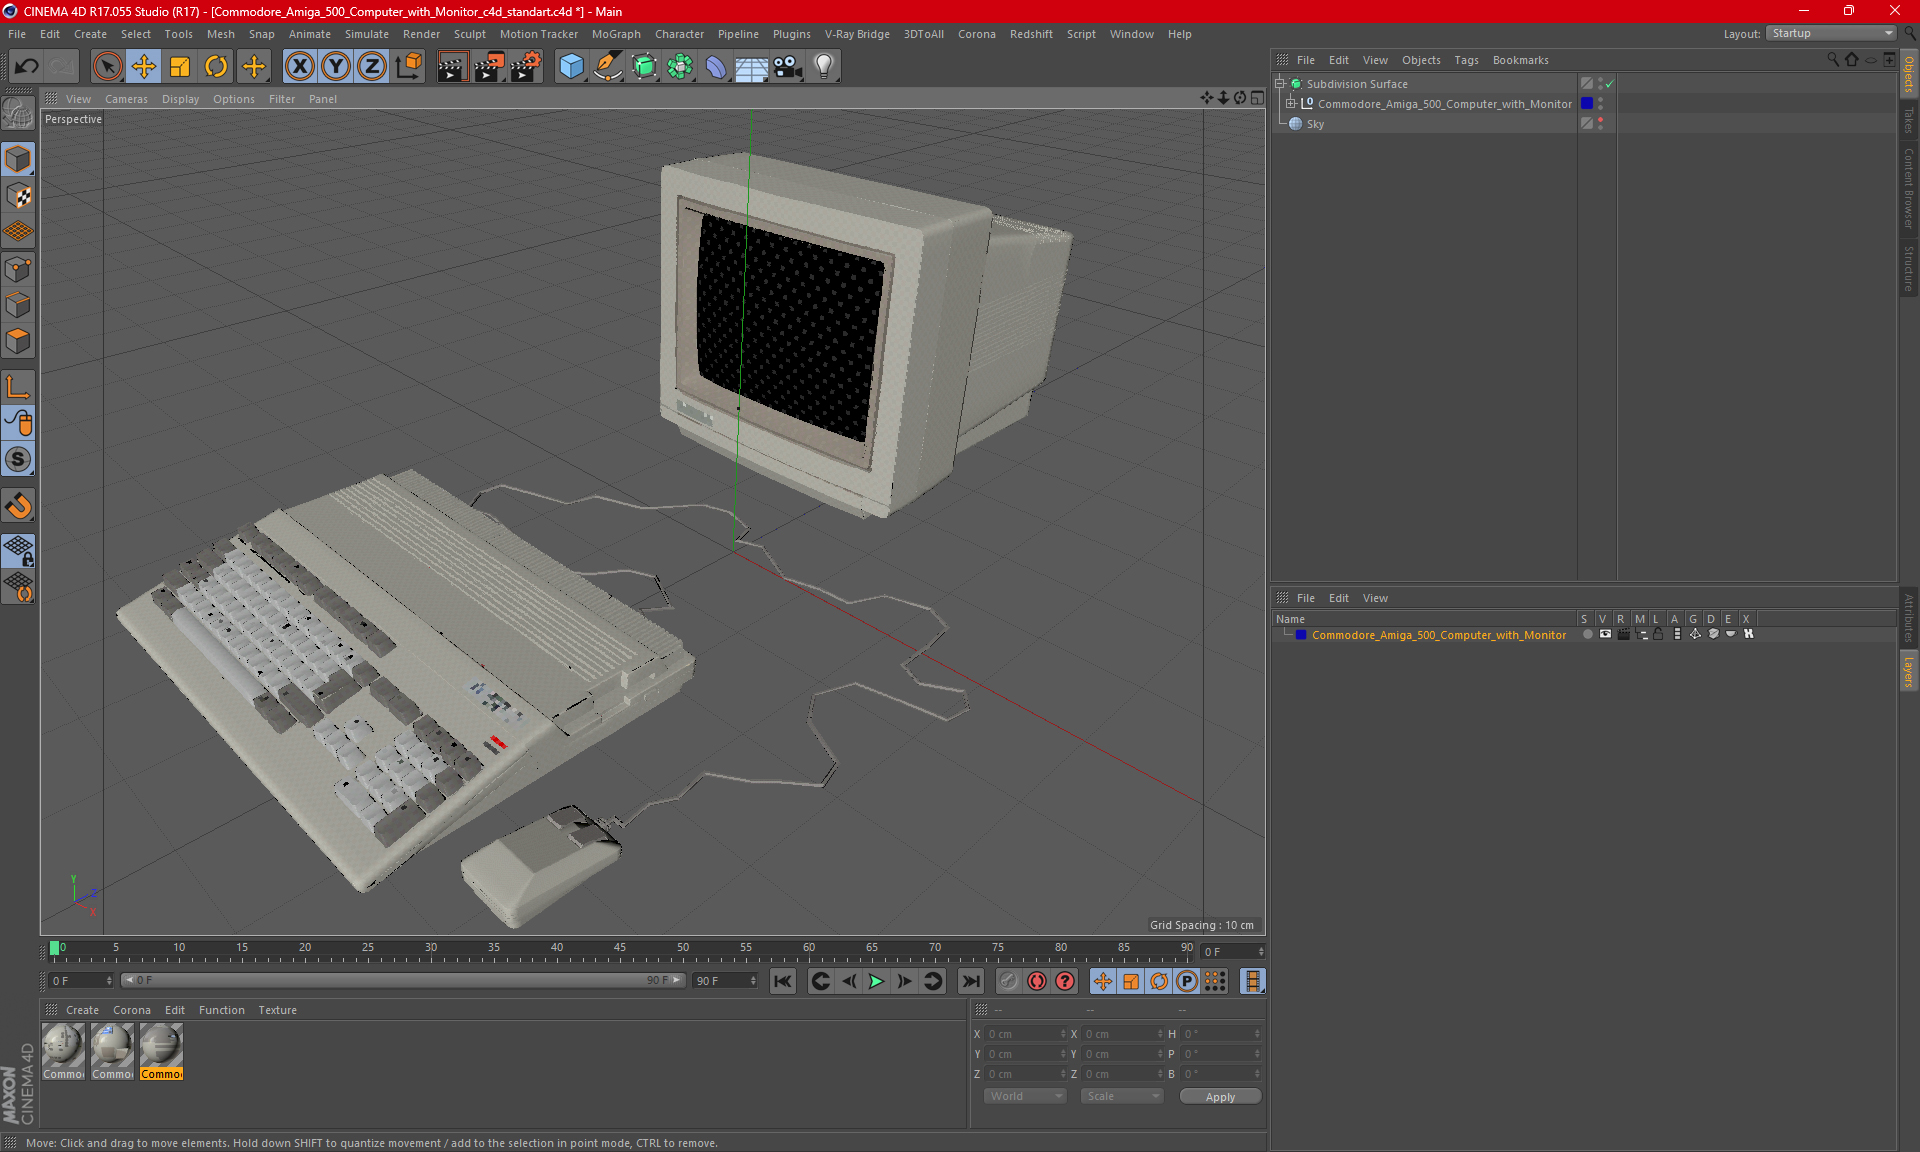Click the X position input field

[1025, 1034]
